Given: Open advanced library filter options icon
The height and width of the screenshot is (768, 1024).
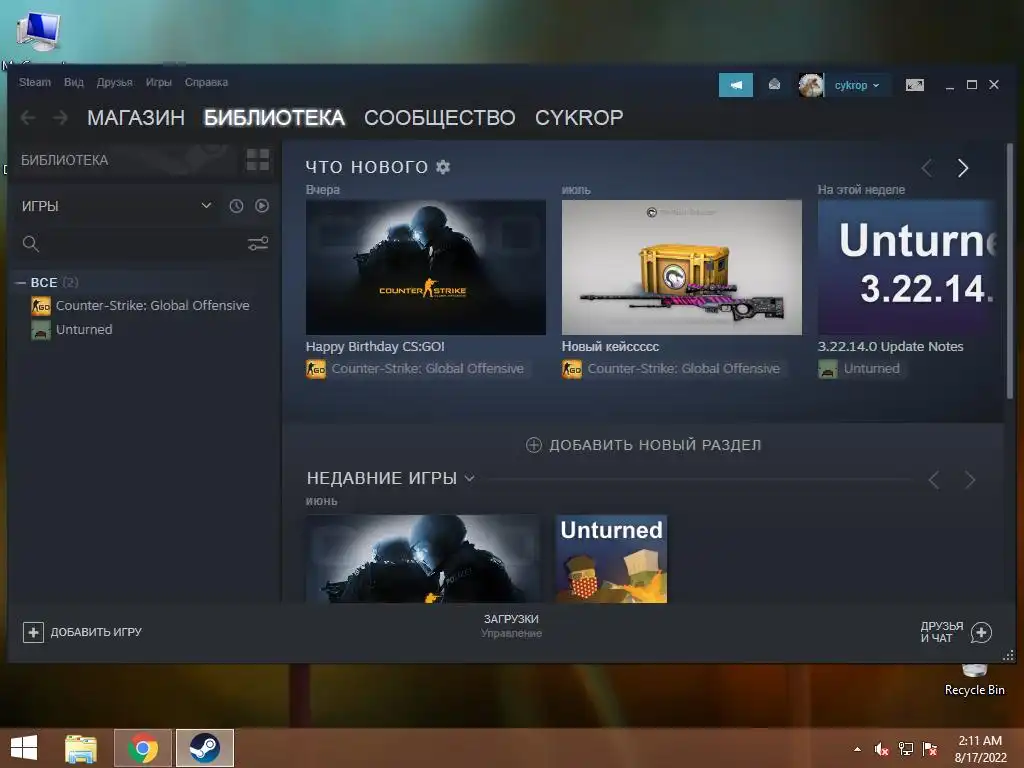Looking at the screenshot, I should [x=258, y=244].
